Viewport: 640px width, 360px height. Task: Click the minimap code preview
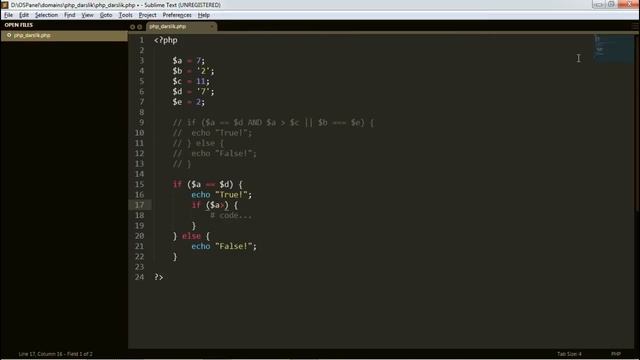pyautogui.click(x=613, y=49)
